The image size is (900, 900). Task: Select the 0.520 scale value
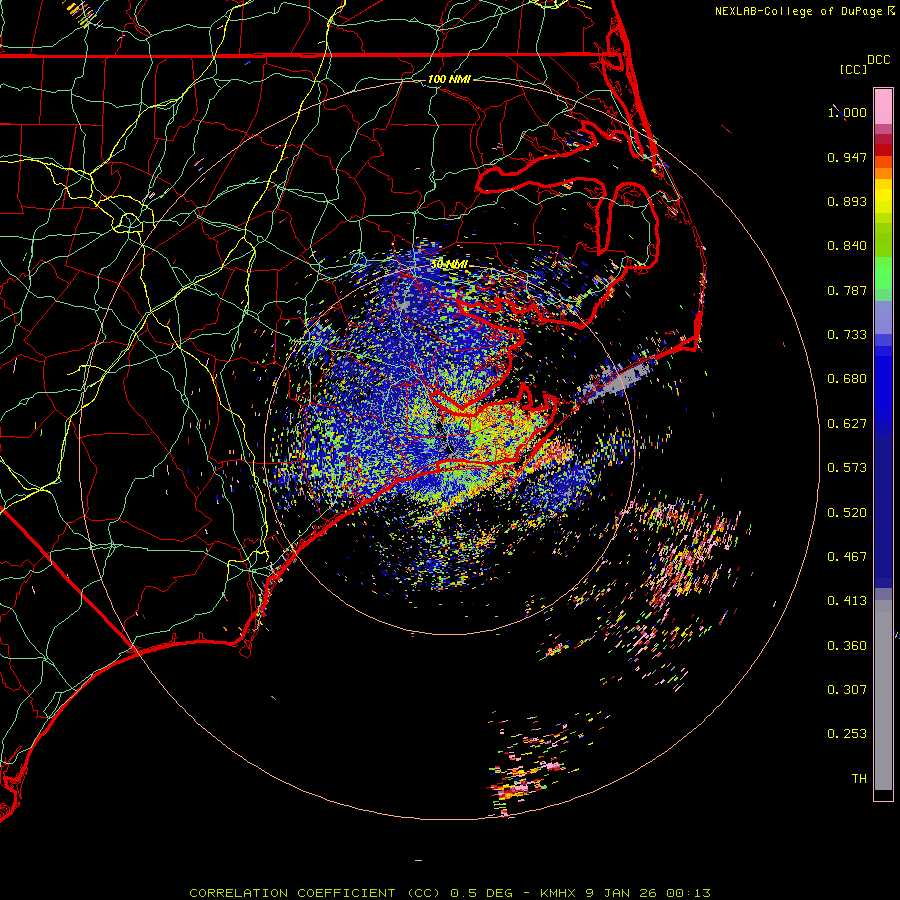pyautogui.click(x=847, y=513)
